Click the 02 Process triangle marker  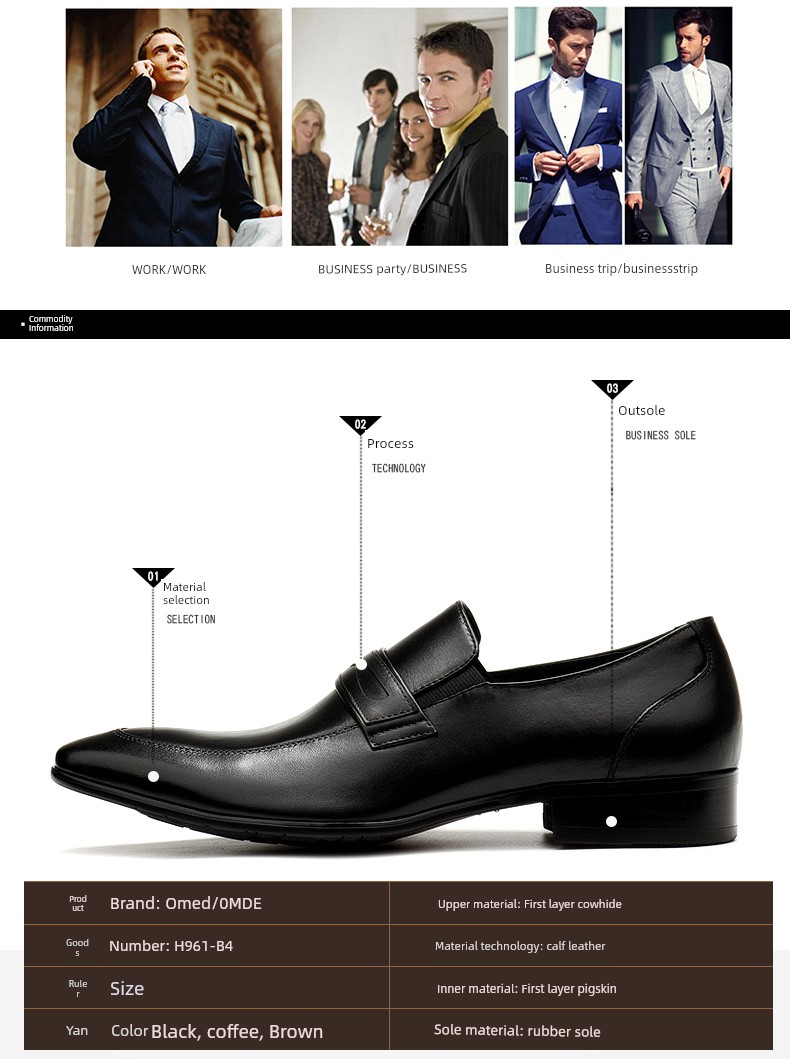(360, 425)
